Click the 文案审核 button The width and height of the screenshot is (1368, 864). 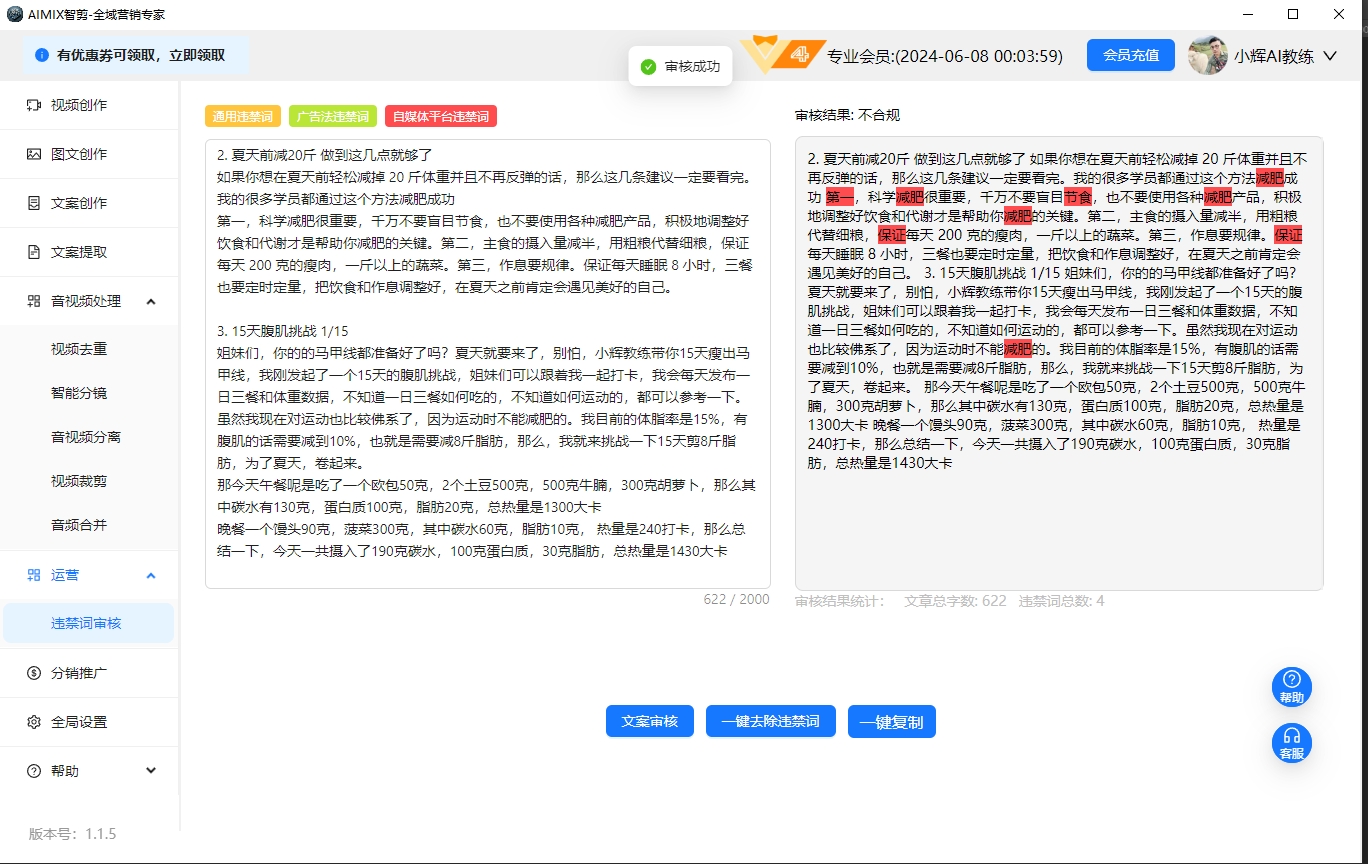(x=649, y=721)
